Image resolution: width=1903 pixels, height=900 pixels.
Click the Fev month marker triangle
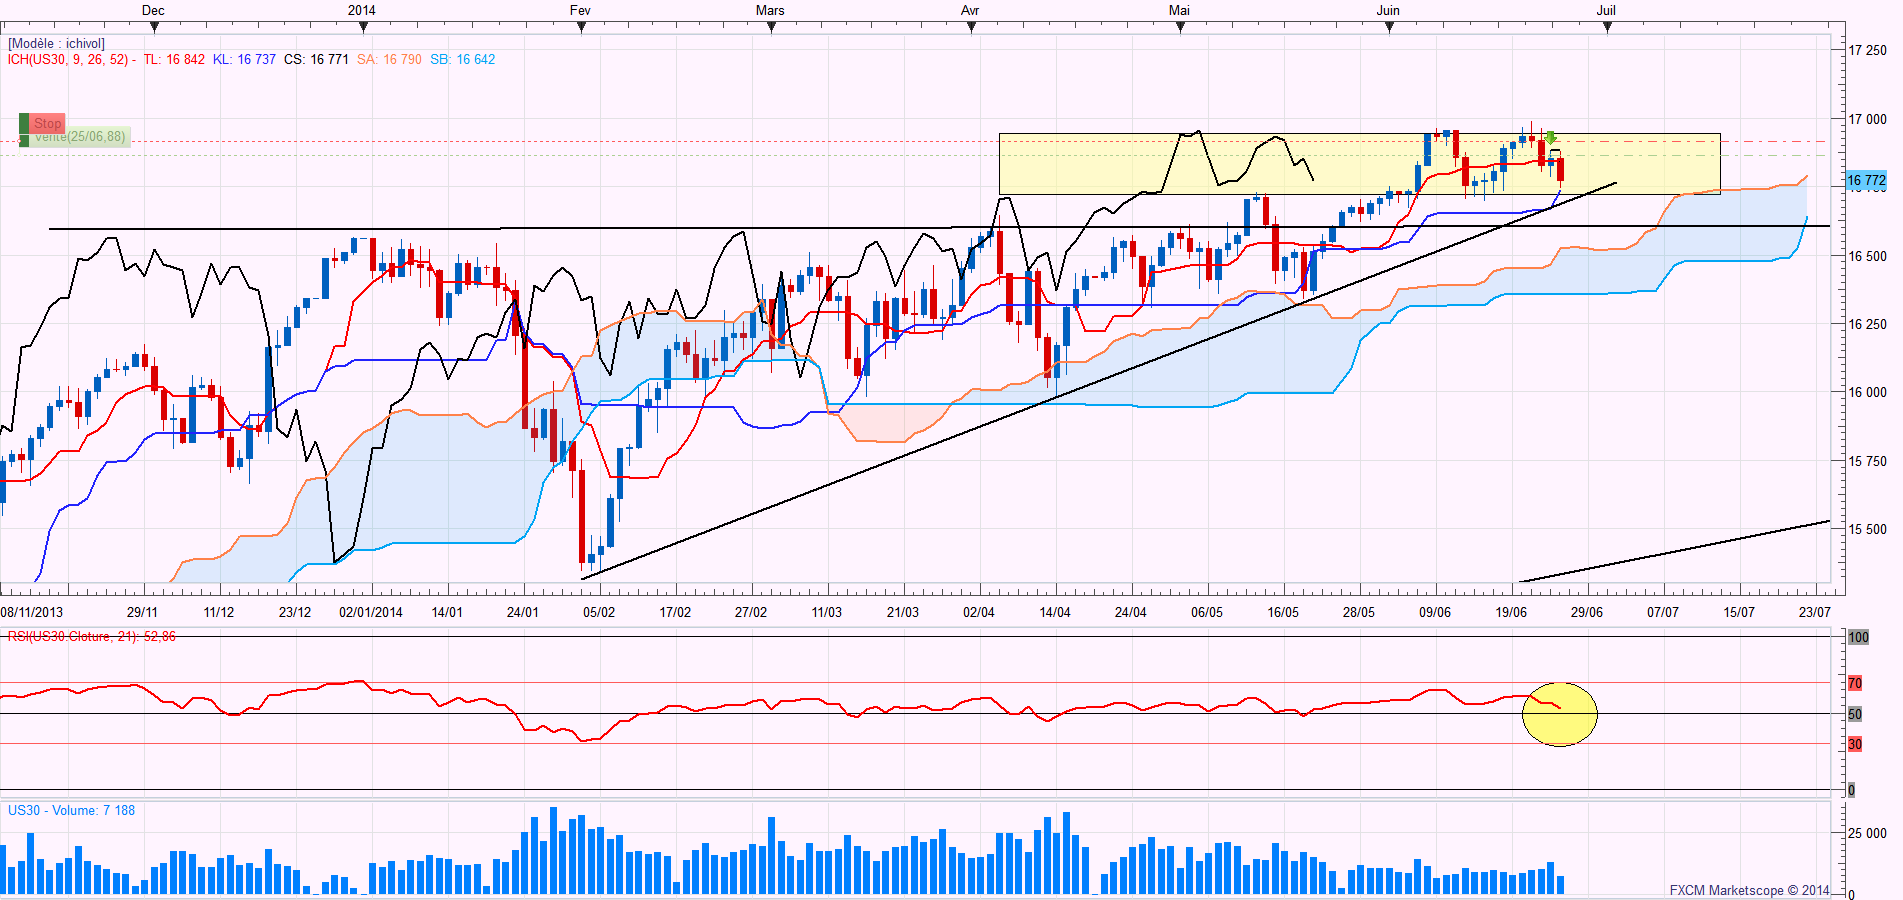coord(581,28)
